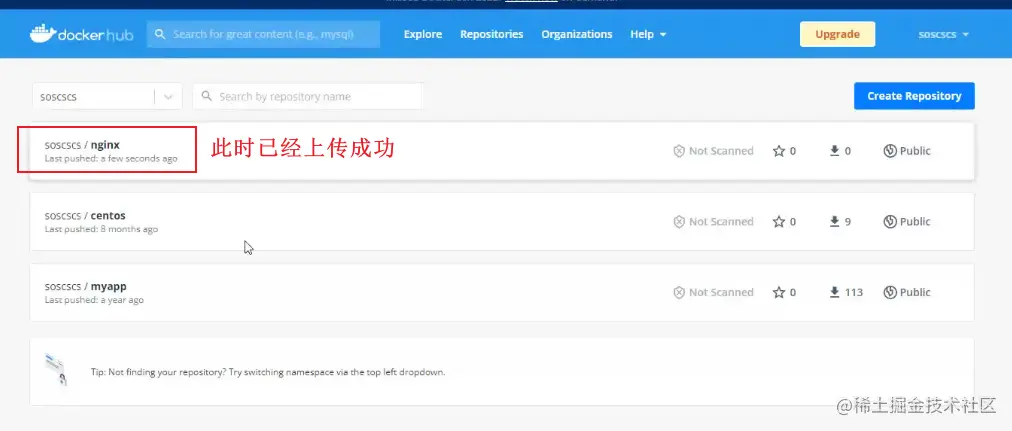Open the soscscs / myapp repository
The width and height of the screenshot is (1012, 431).
click(x=85, y=286)
